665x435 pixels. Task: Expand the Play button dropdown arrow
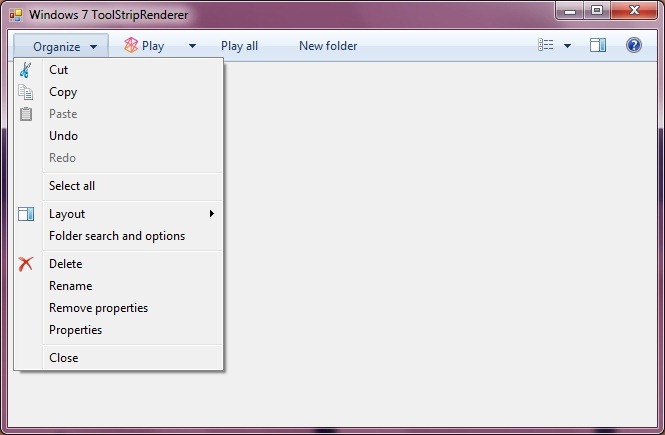pos(192,46)
